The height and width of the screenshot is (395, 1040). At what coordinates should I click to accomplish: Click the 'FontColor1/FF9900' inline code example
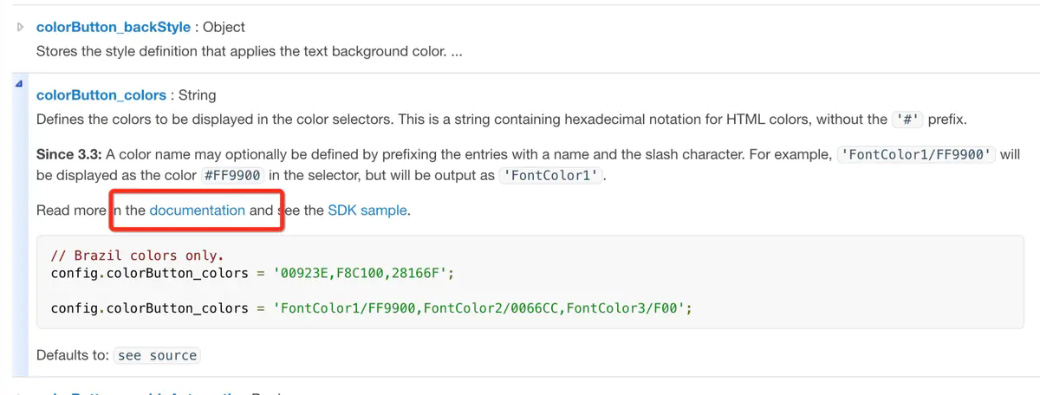tap(917, 154)
